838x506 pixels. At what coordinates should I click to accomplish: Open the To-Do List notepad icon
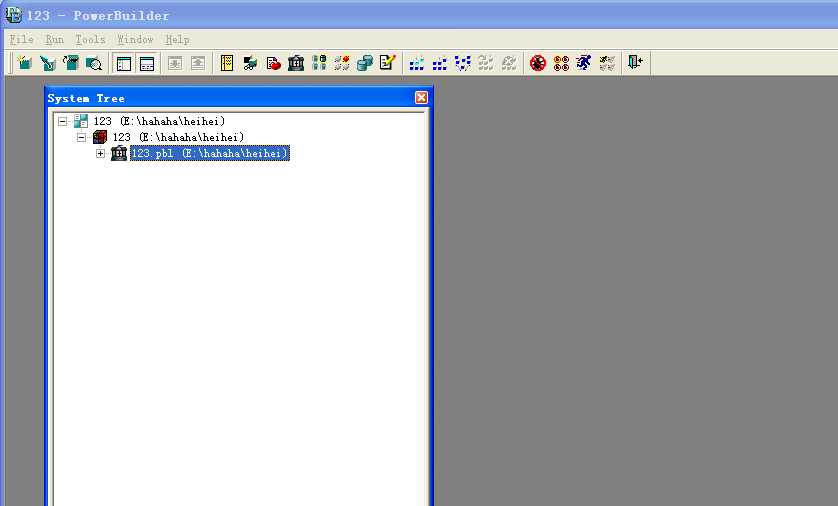coord(227,63)
